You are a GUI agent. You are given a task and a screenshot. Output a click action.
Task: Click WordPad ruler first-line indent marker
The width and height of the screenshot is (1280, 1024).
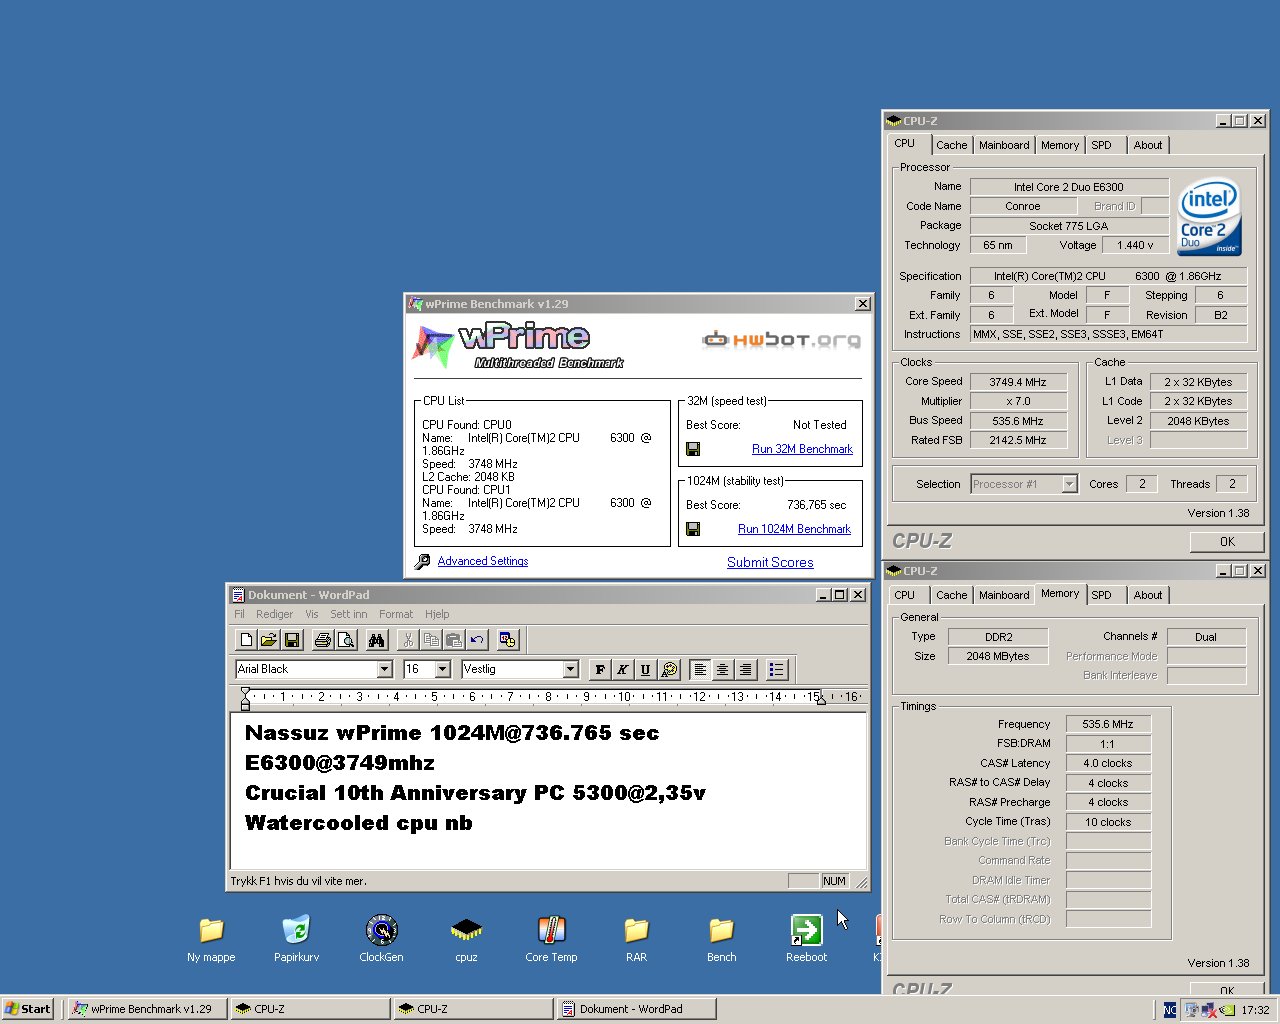coord(245,692)
